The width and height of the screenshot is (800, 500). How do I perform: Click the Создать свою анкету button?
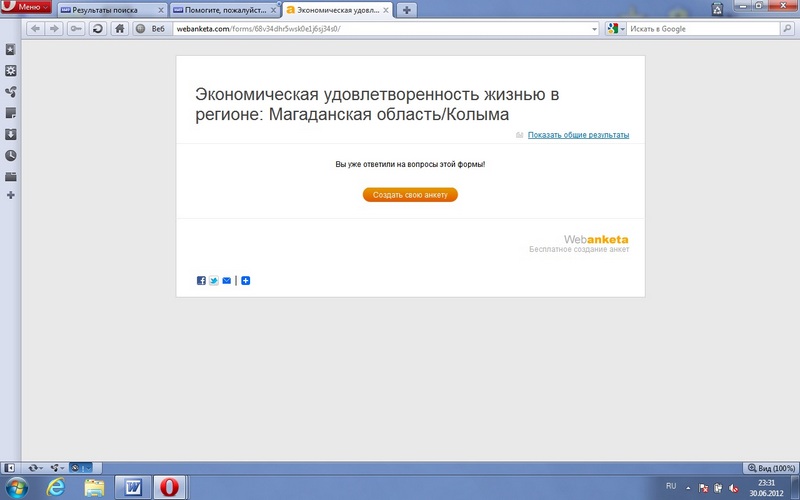(x=410, y=195)
